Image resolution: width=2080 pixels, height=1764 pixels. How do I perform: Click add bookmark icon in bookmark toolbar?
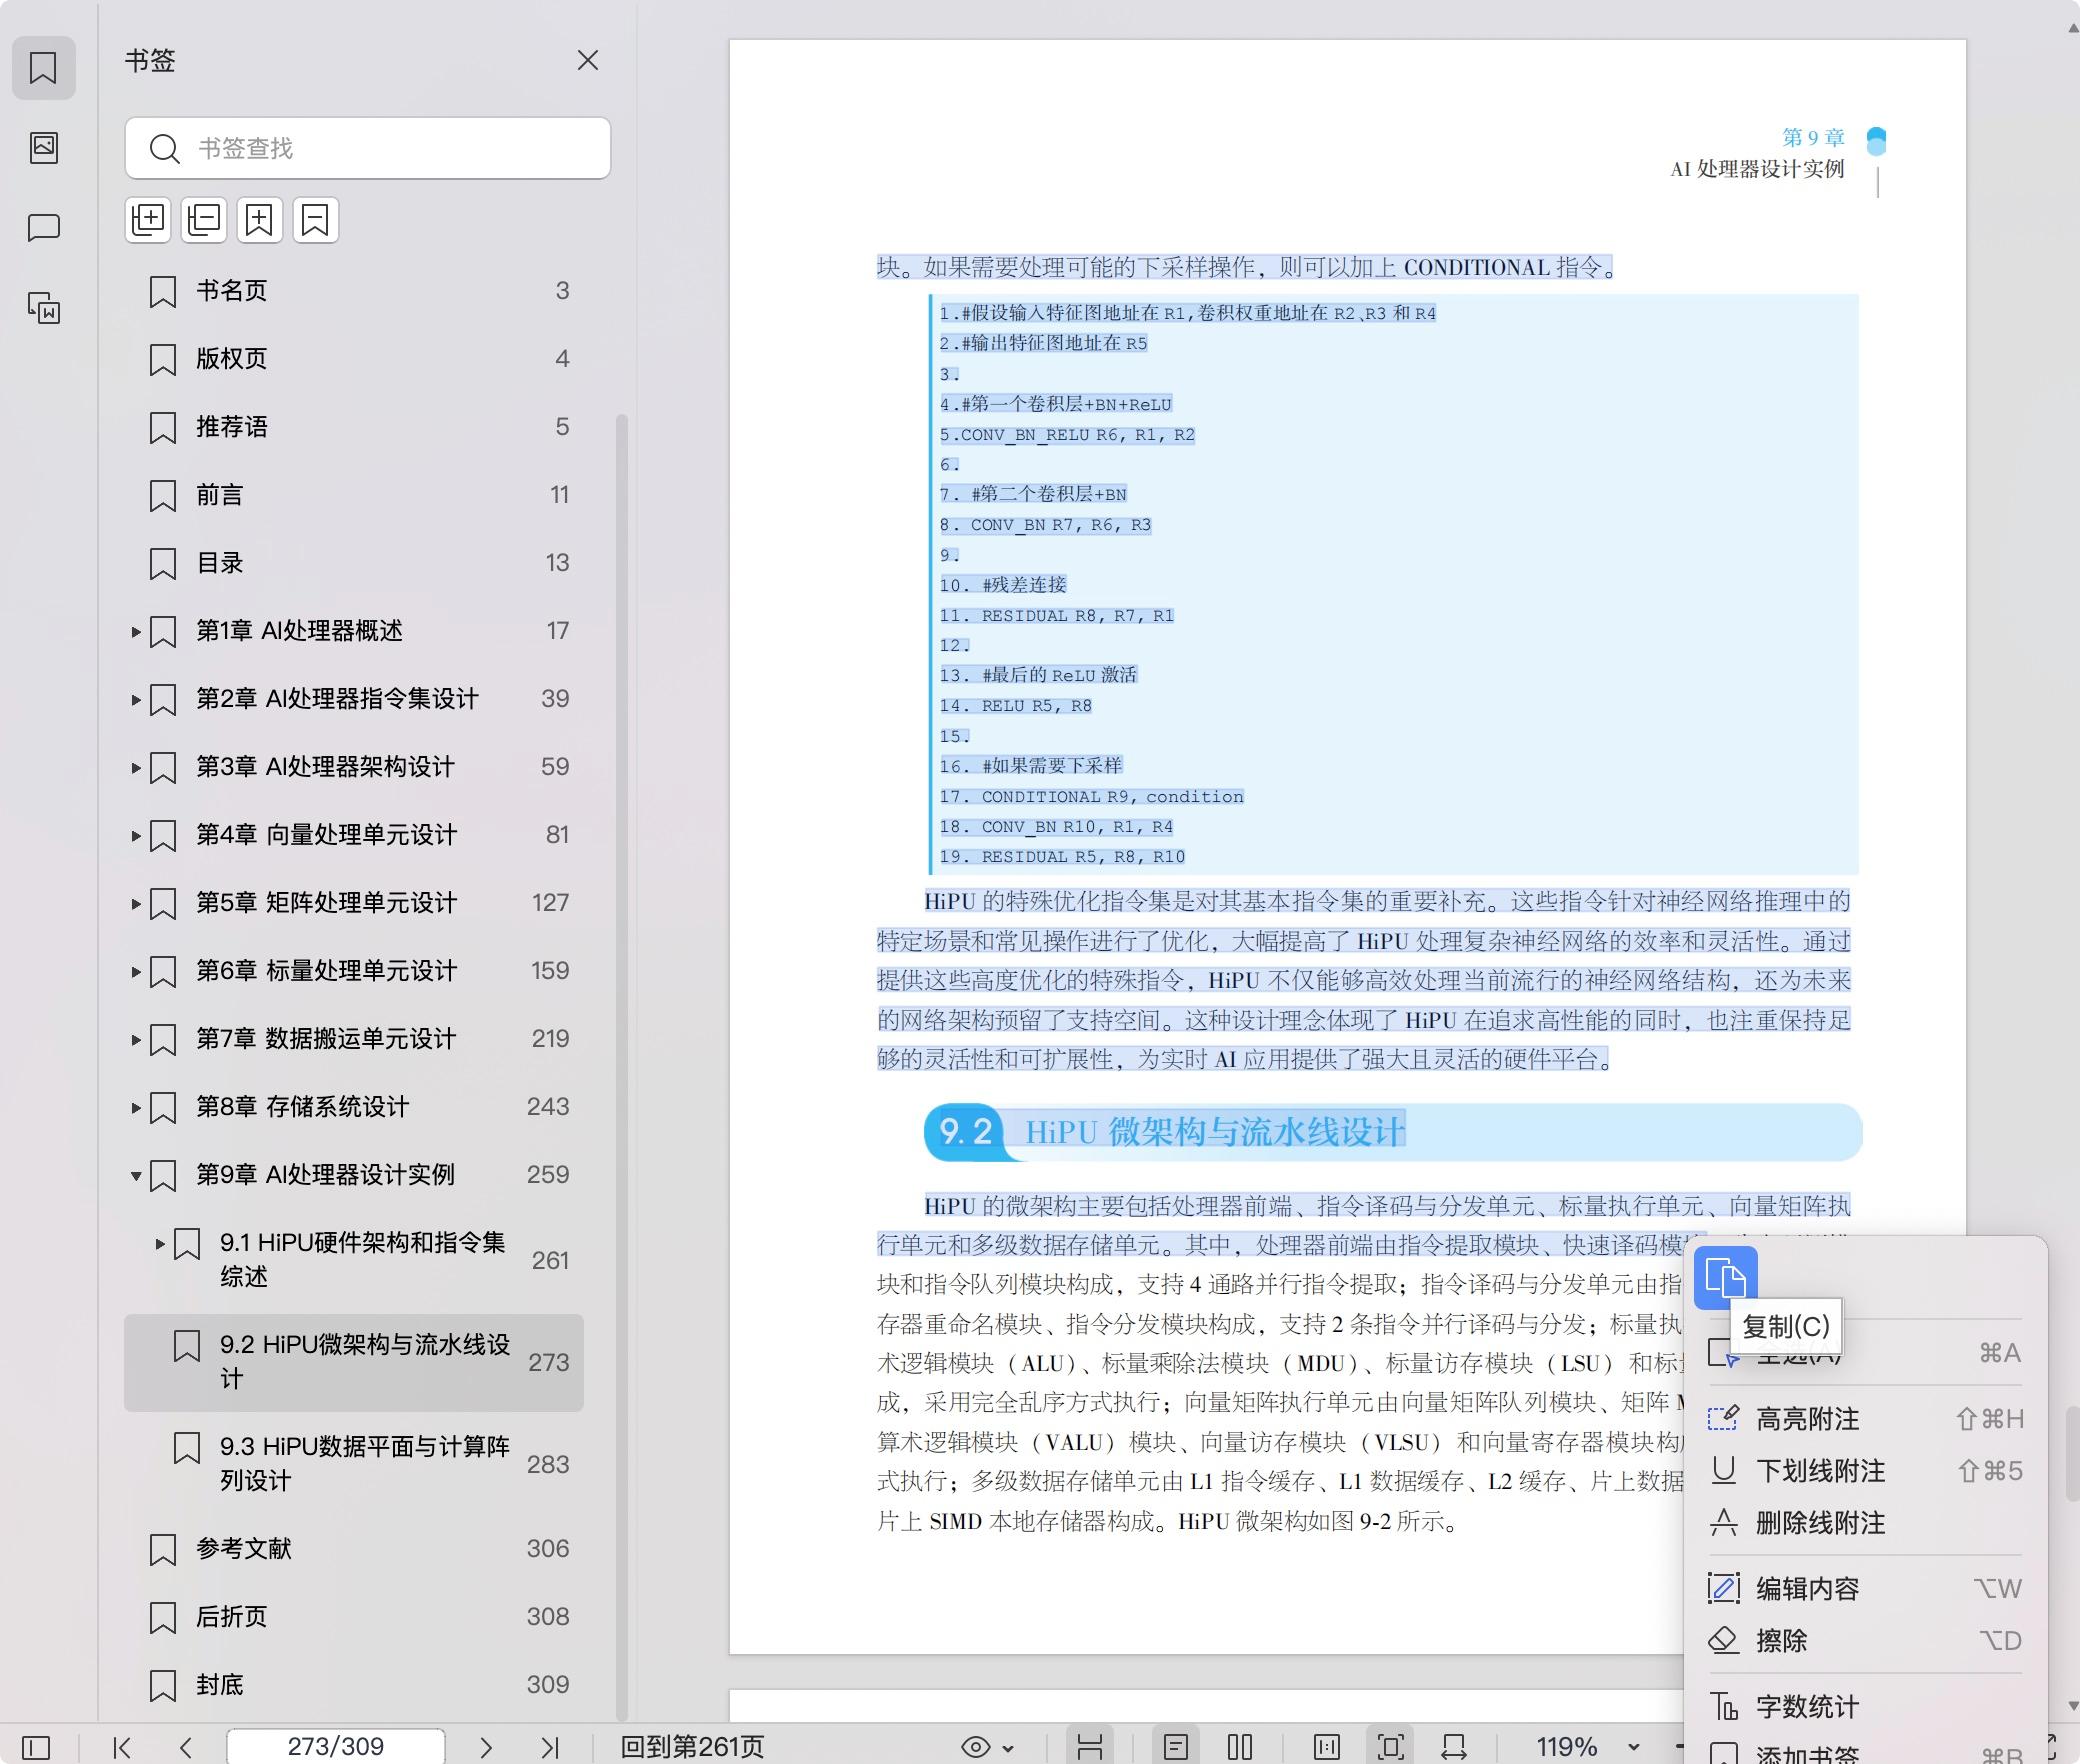pos(260,220)
